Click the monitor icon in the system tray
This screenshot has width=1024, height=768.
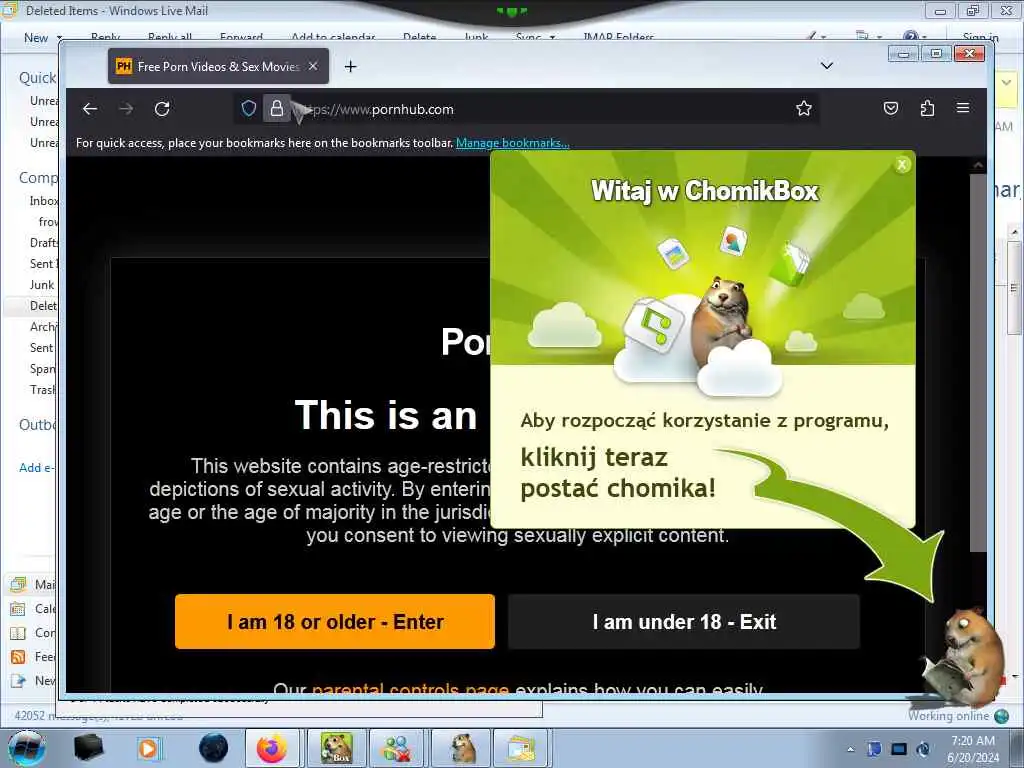click(899, 749)
